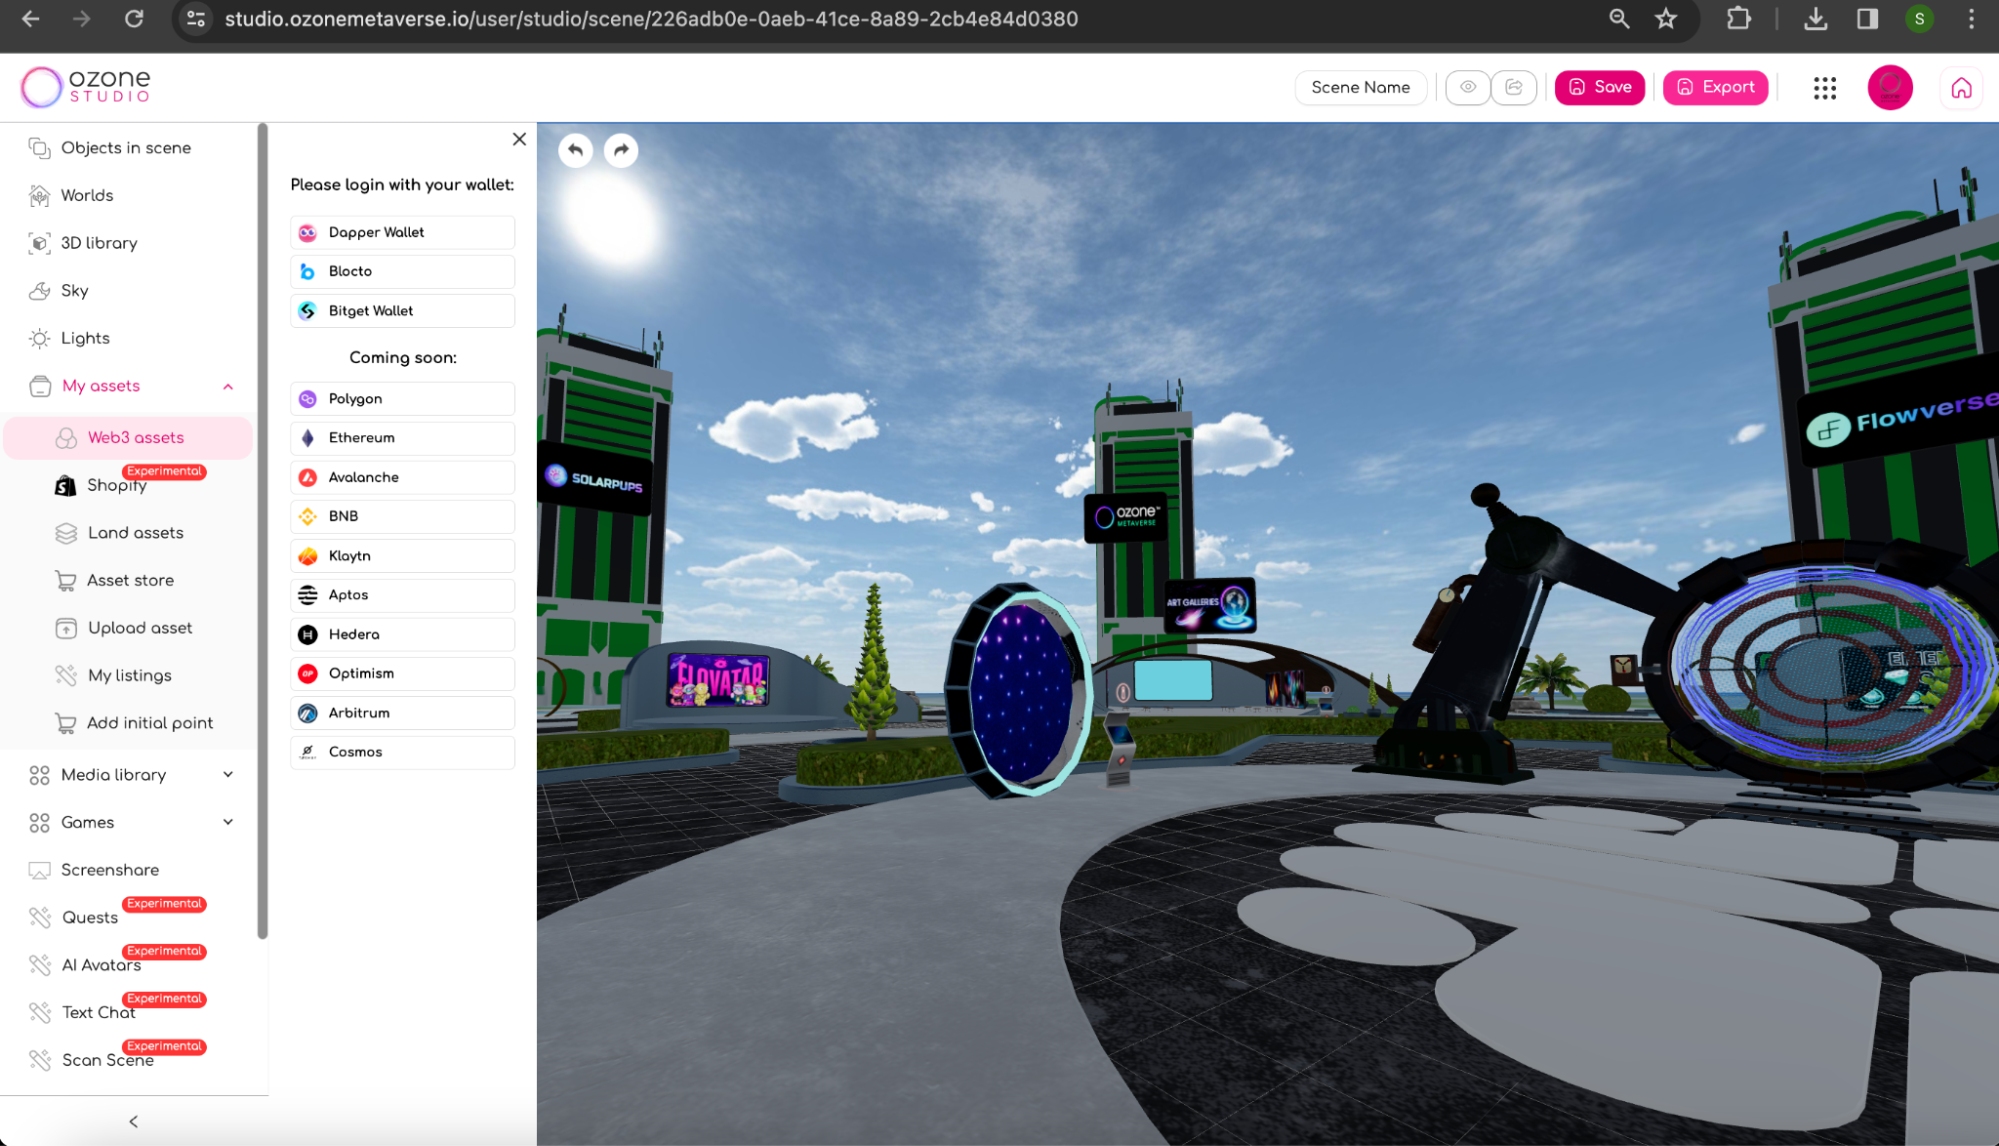Enable the second scene toggle
This screenshot has height=1146, width=1999.
pos(1514,86)
